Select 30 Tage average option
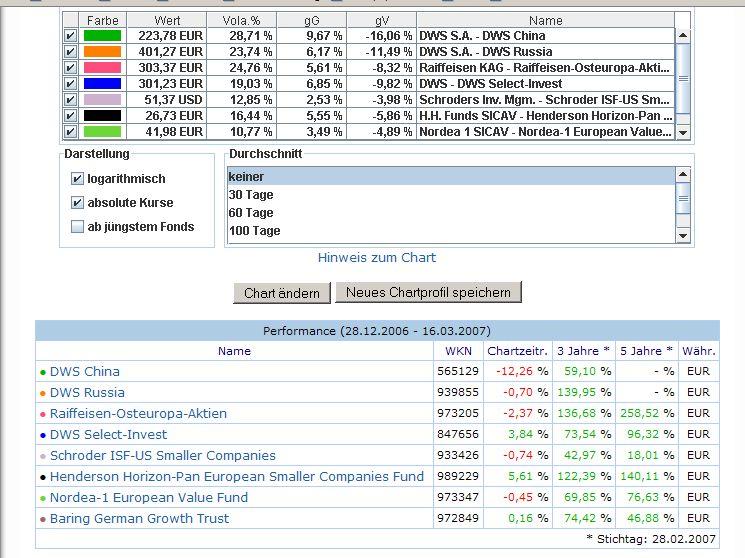The image size is (745, 558). pyautogui.click(x=451, y=194)
